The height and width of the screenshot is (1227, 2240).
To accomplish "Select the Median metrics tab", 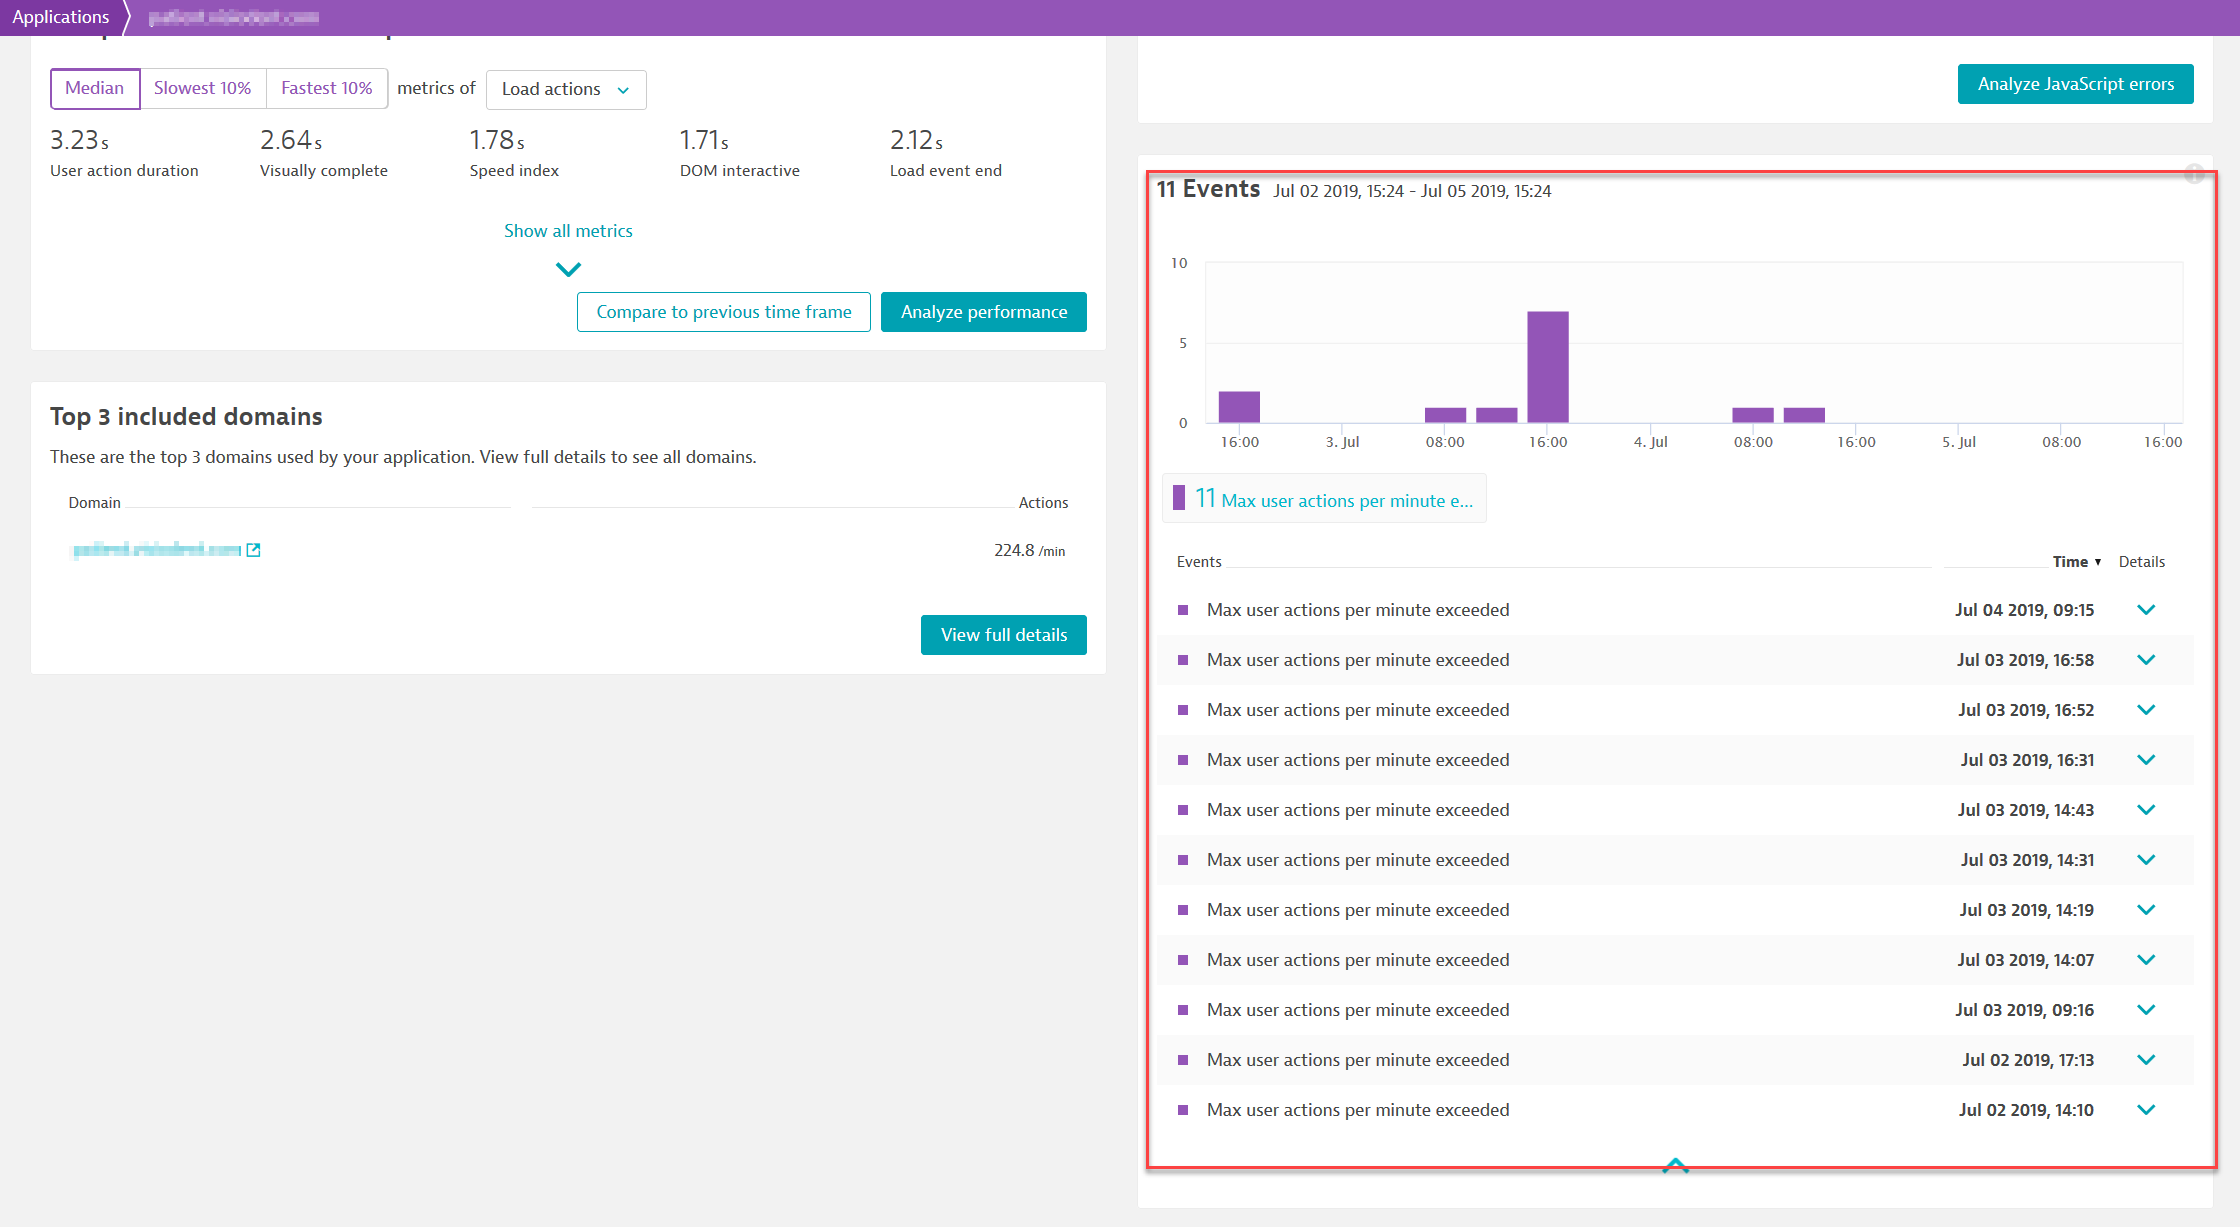I will (95, 88).
